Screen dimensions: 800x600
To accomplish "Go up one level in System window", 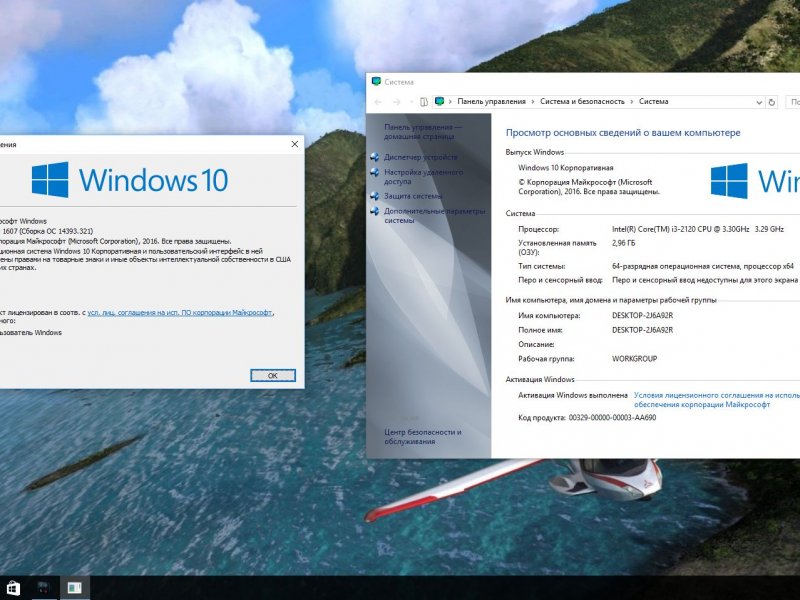I will tap(423, 102).
